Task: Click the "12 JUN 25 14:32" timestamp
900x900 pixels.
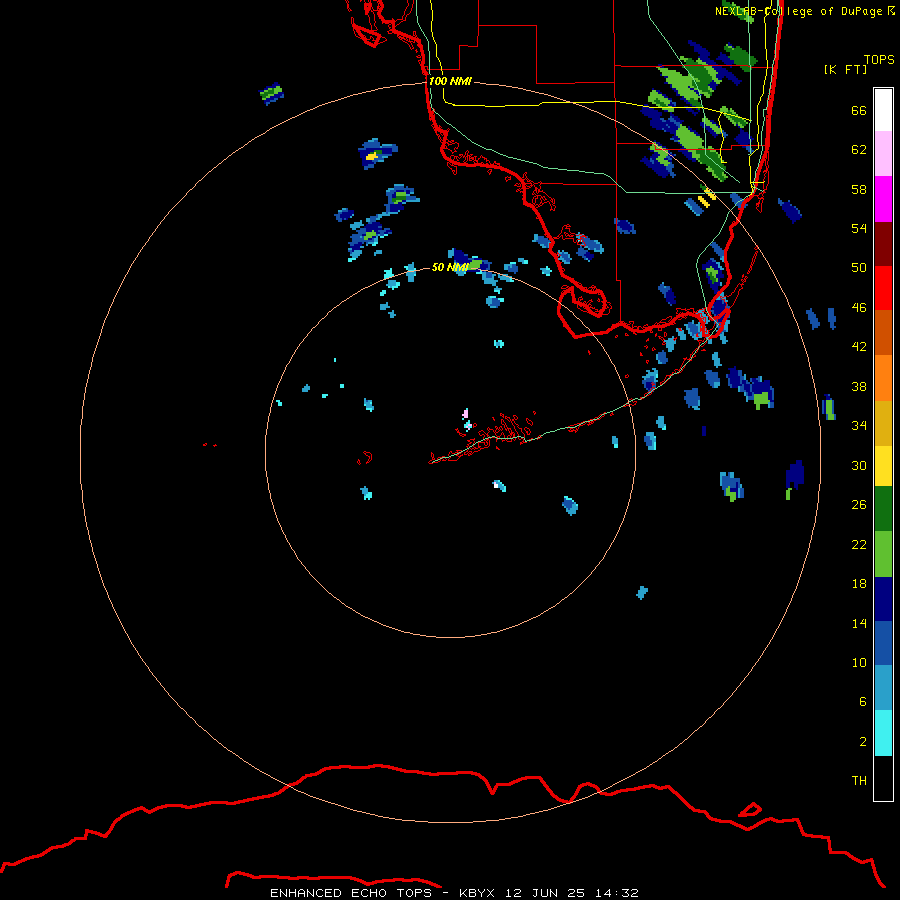Action: [572, 893]
